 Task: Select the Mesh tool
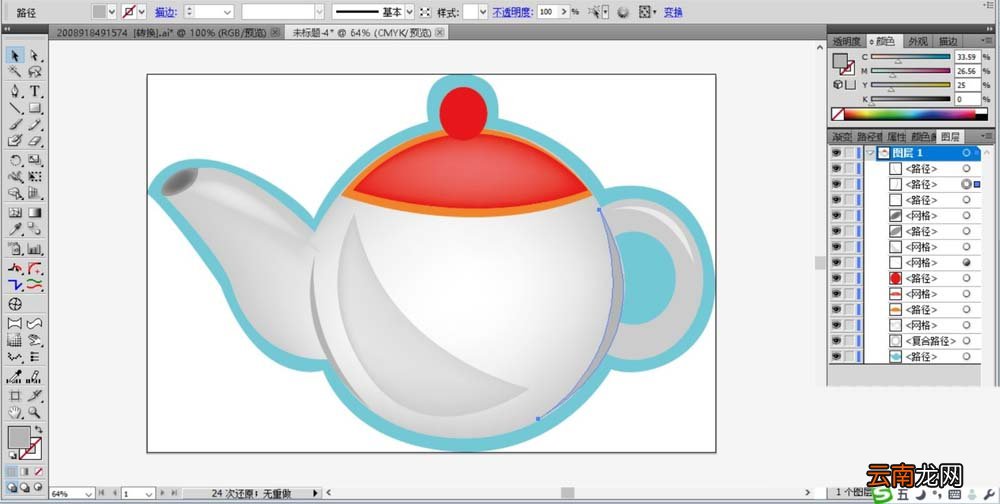(x=16, y=212)
